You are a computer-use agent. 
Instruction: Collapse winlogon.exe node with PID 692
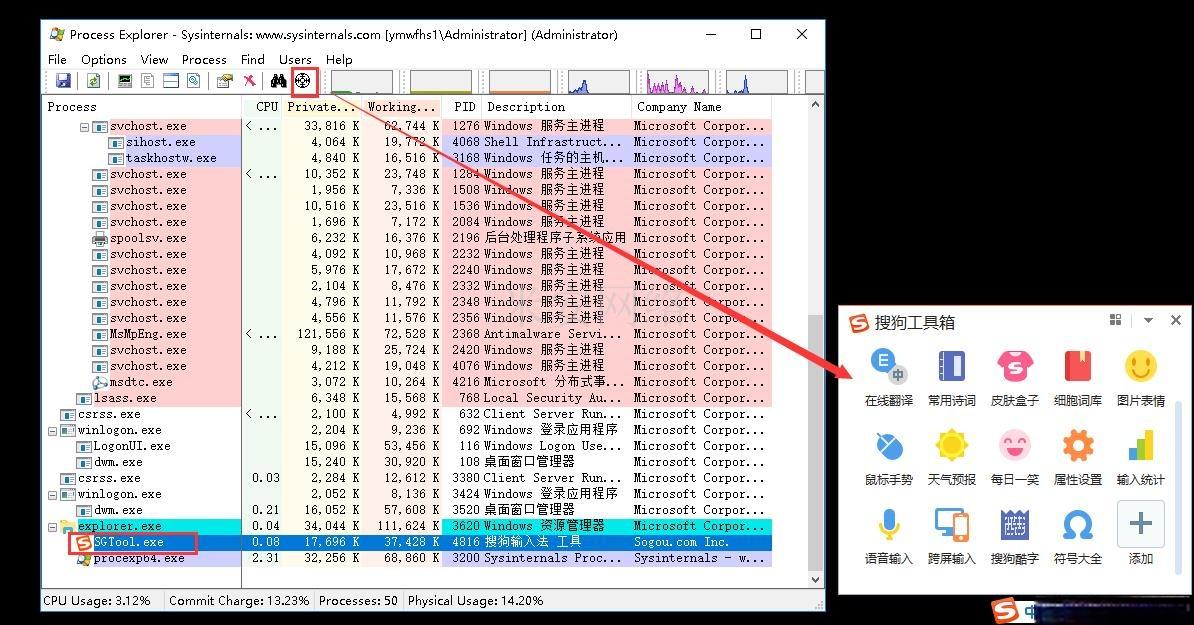(x=53, y=431)
